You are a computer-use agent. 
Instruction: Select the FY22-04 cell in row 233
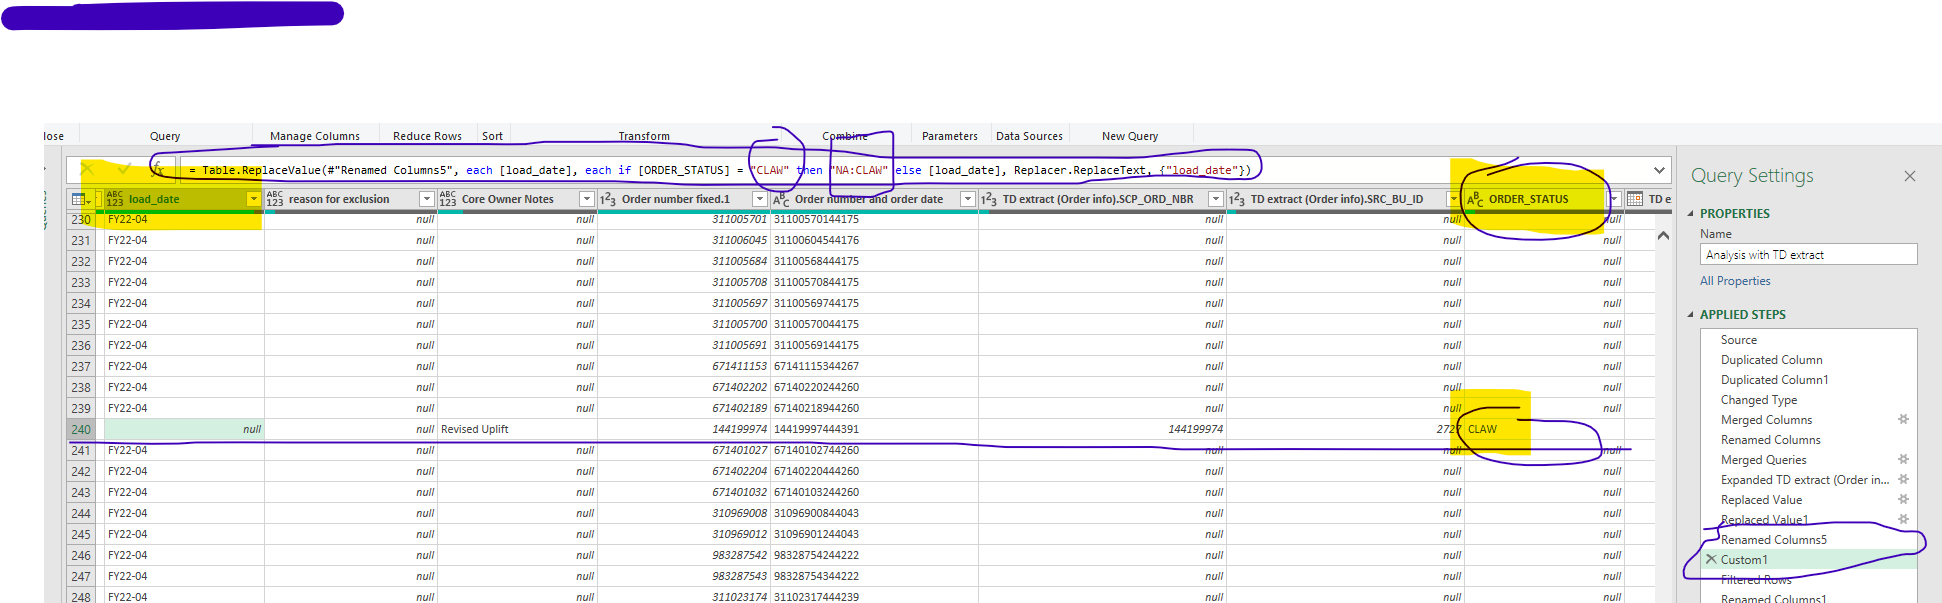184,282
